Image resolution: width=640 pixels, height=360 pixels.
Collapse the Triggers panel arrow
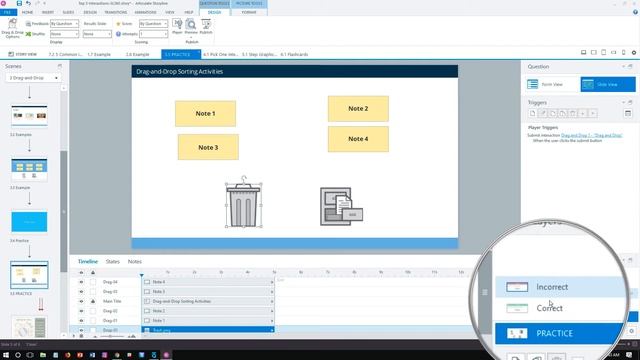[x=623, y=102]
